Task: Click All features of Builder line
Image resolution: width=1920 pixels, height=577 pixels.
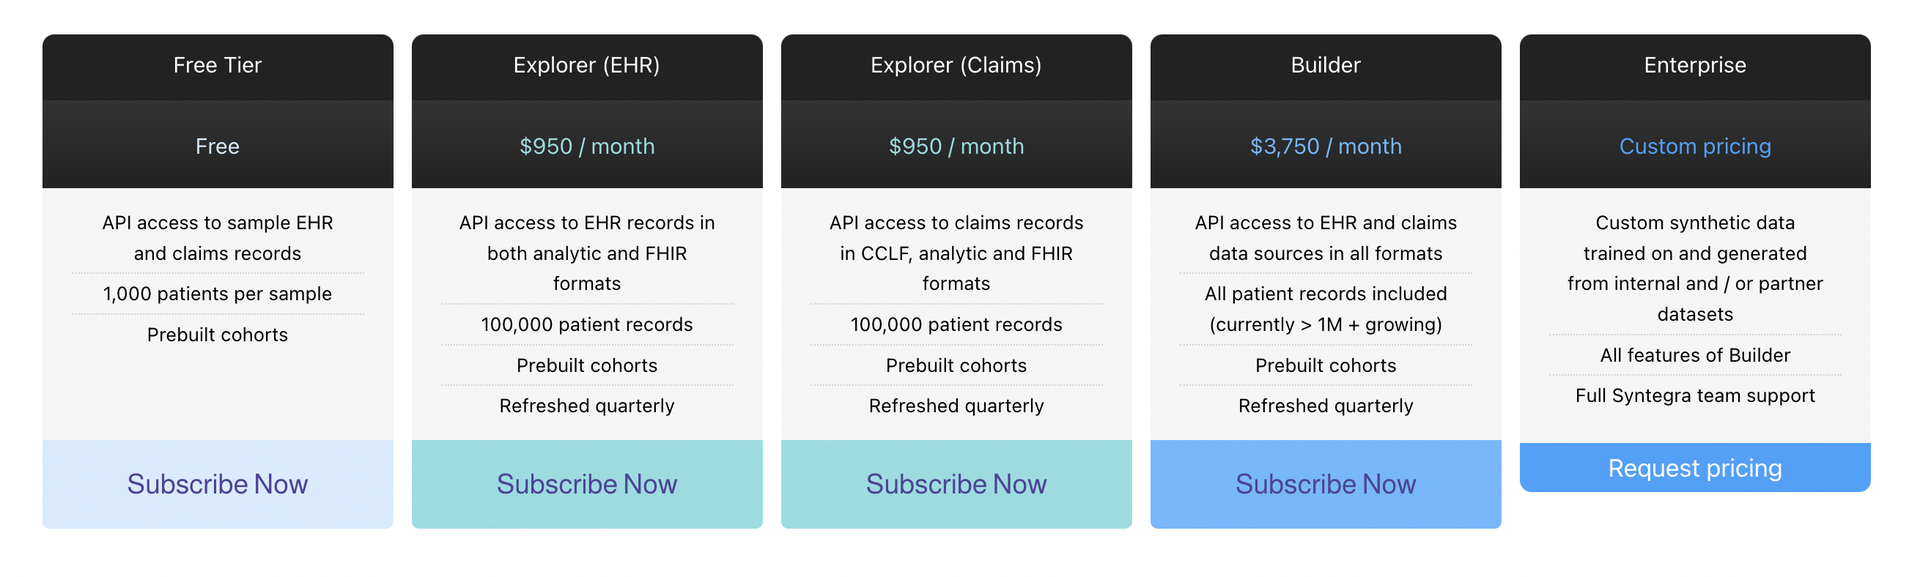Action: (x=1695, y=355)
